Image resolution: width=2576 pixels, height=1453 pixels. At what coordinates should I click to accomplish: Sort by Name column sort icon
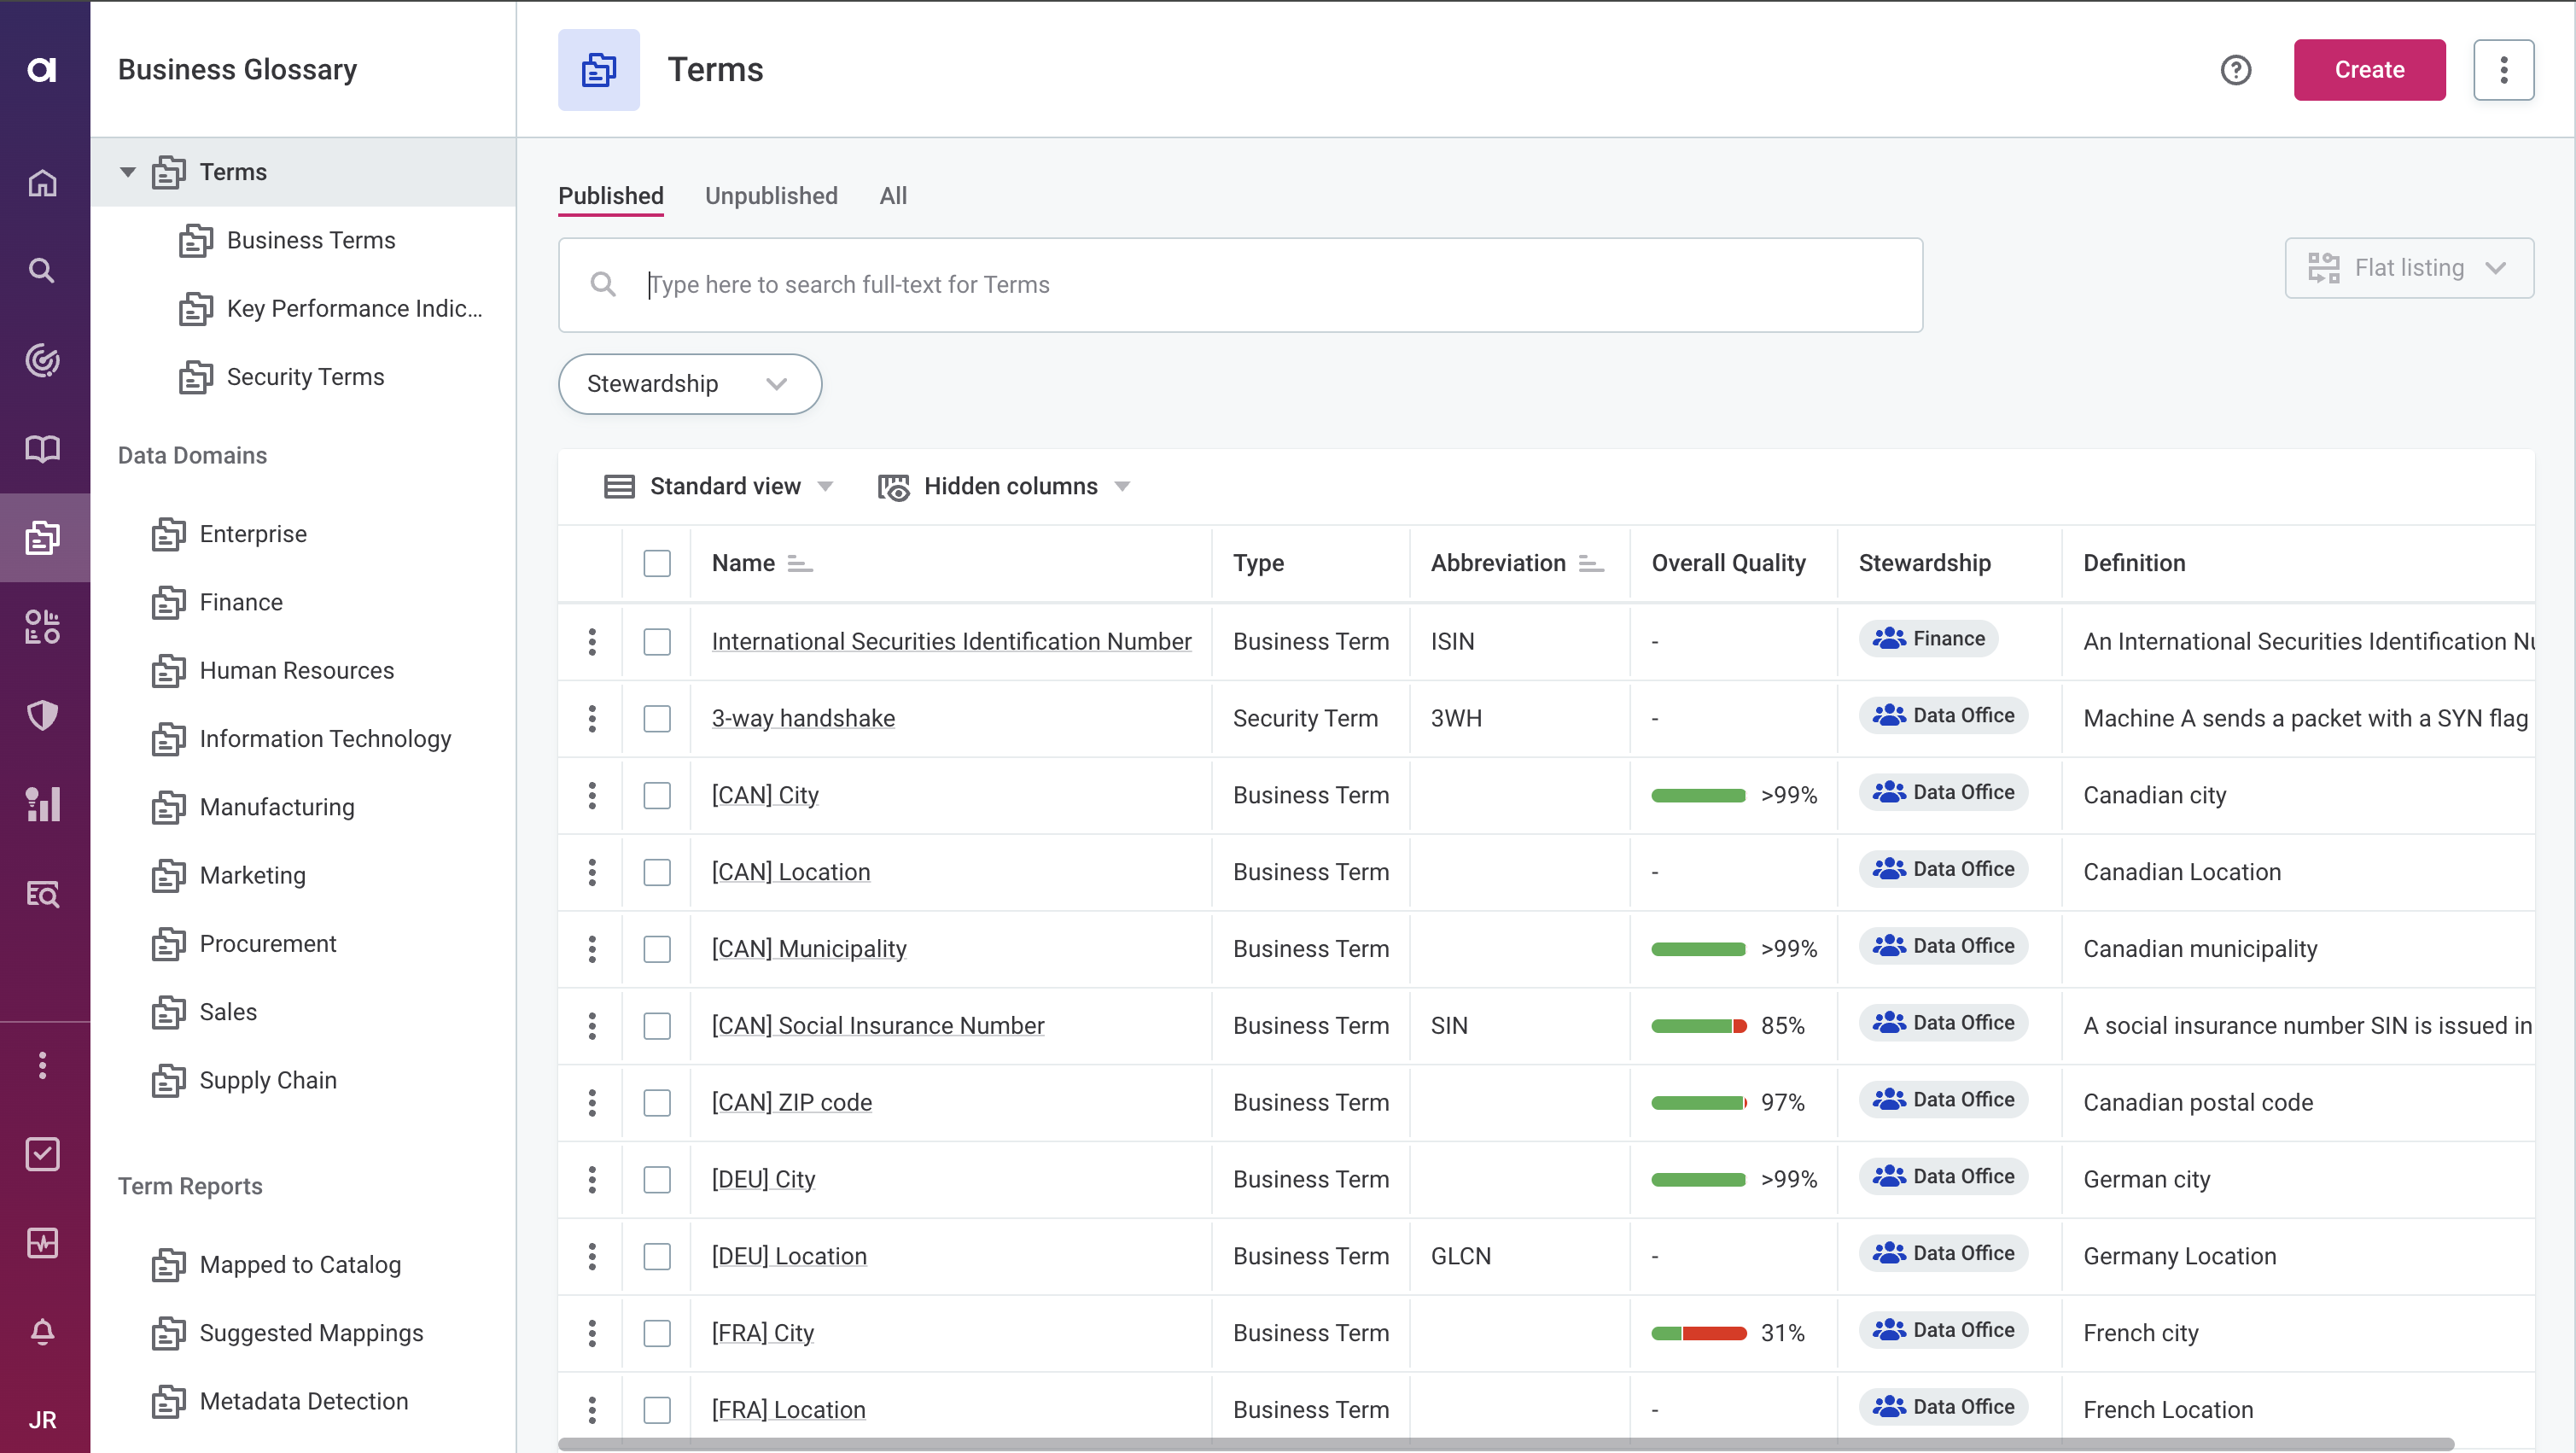799,564
